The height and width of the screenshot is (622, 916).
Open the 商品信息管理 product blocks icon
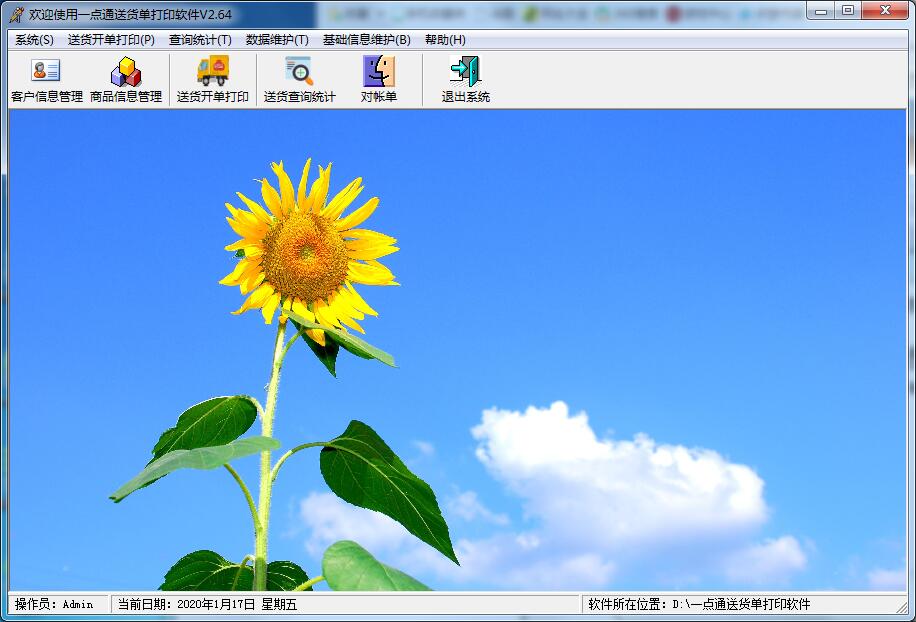coord(126,80)
